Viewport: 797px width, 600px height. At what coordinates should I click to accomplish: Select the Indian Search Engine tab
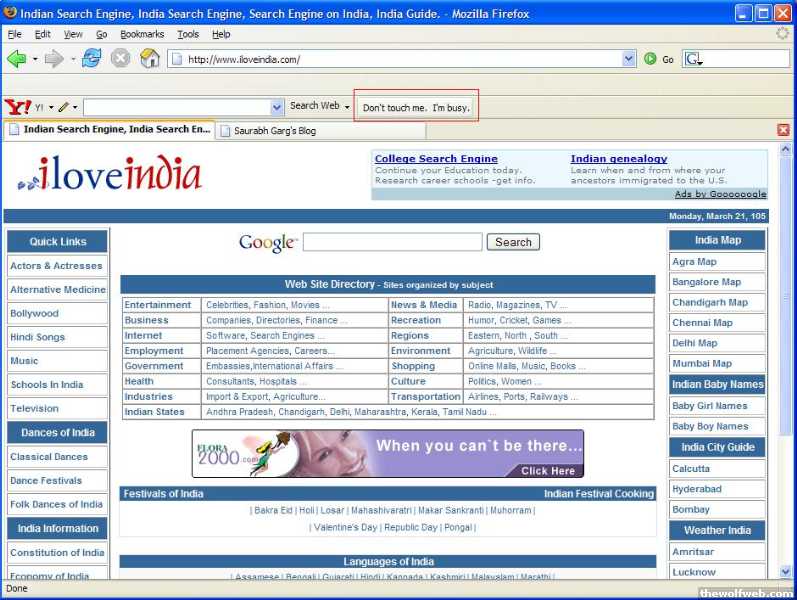[x=110, y=130]
